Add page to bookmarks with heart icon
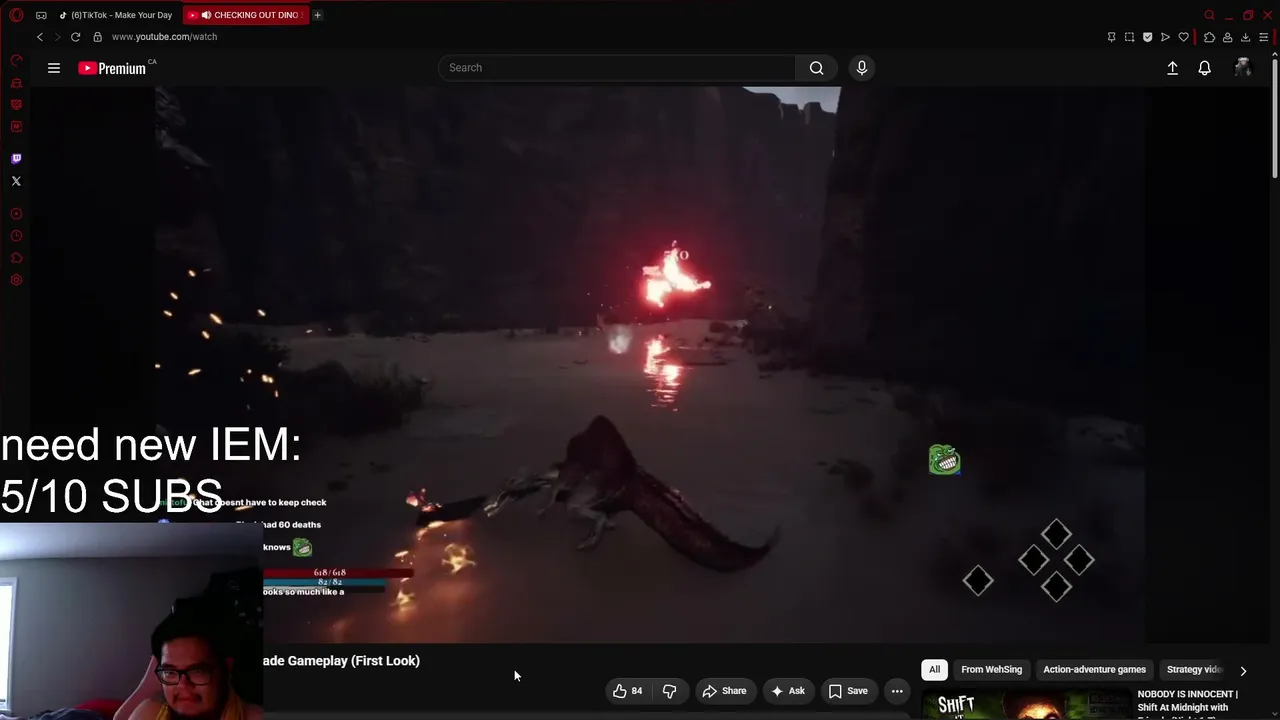The height and width of the screenshot is (720, 1280). [1183, 37]
